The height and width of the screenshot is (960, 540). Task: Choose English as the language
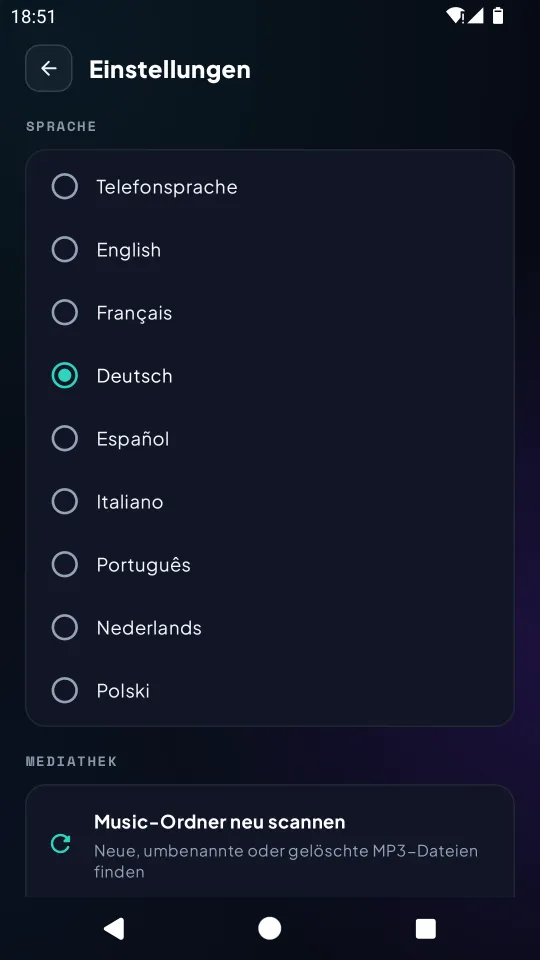269,250
